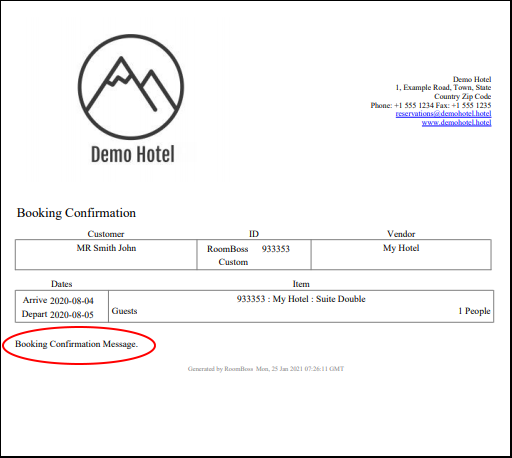Click the Arrive 2020-08-04 date
This screenshot has height=458, width=512.
coord(58,301)
